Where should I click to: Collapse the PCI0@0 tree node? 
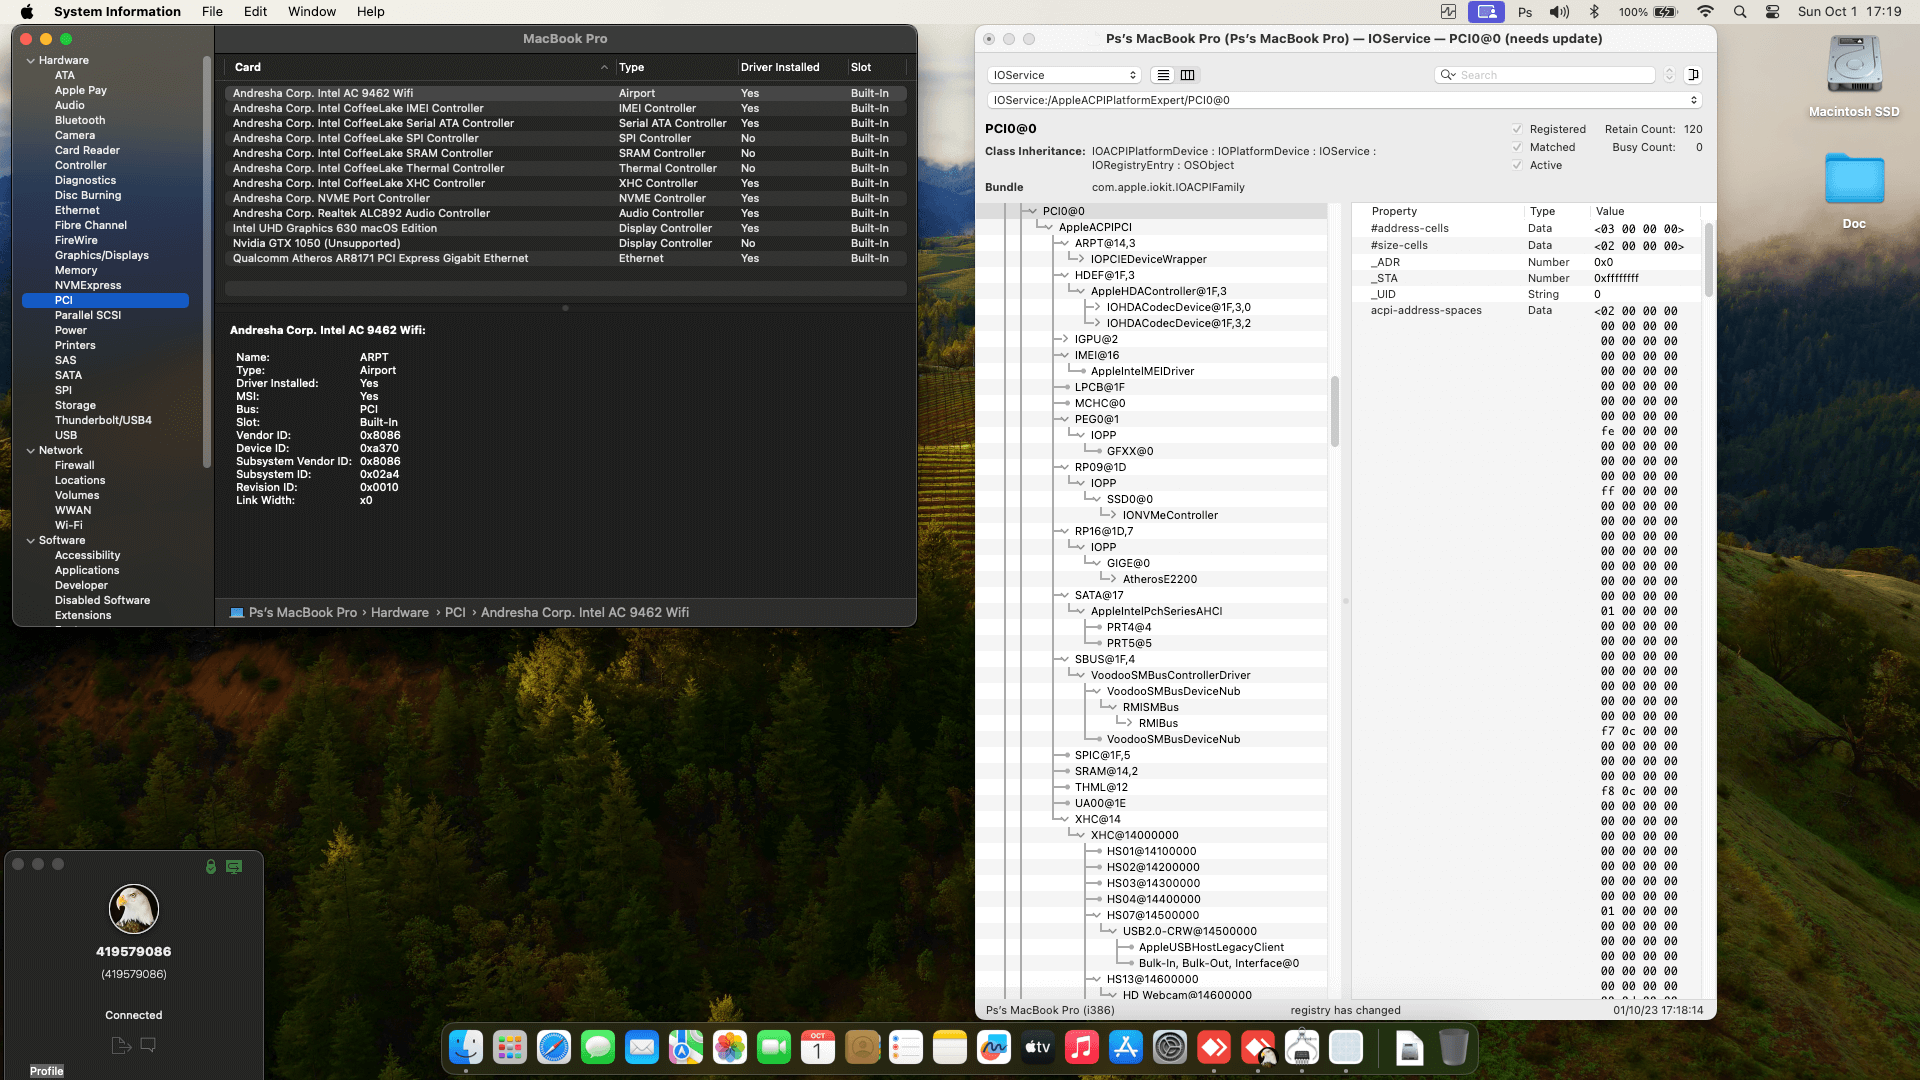[1032, 211]
